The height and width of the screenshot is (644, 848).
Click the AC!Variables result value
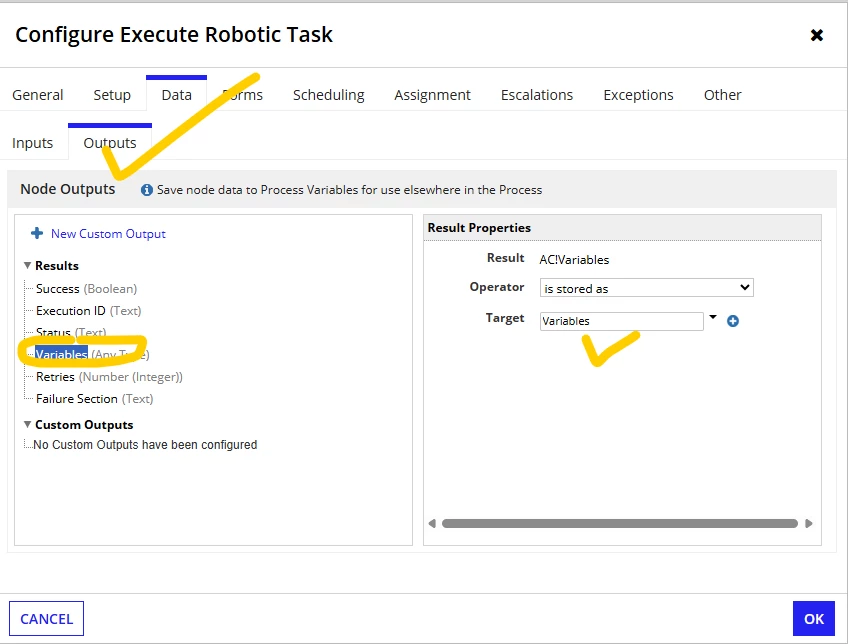[x=574, y=260]
